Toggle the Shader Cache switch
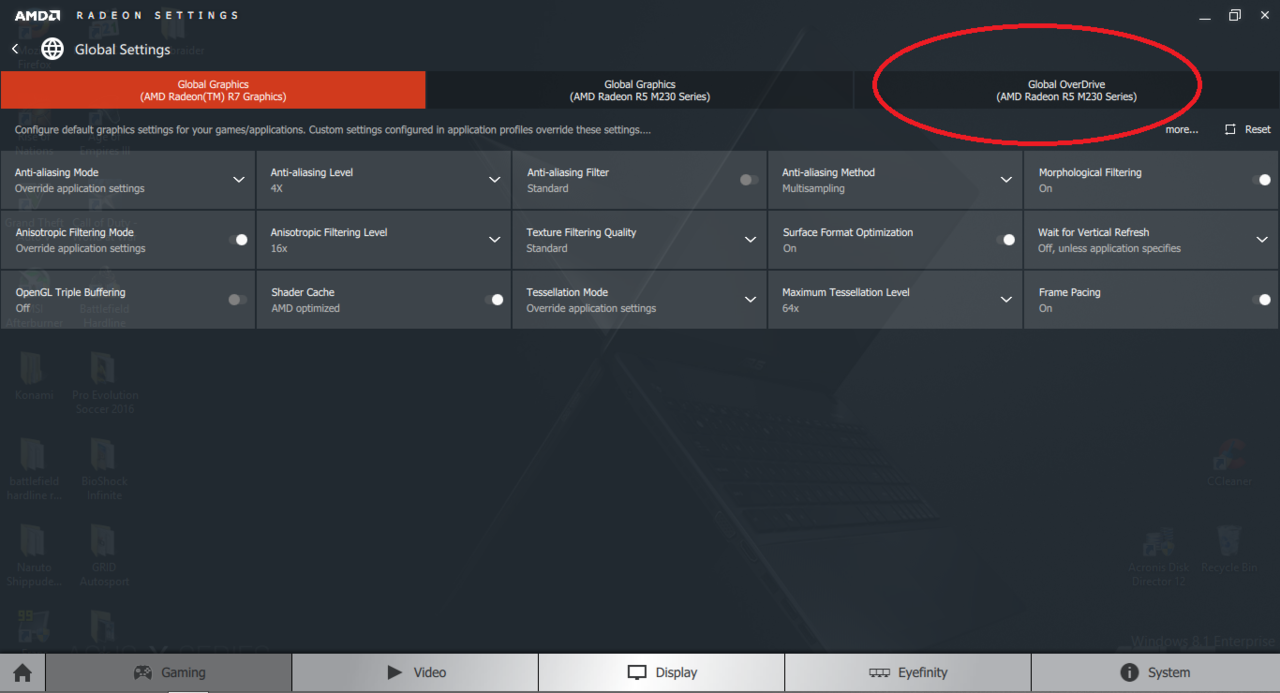This screenshot has width=1280, height=693. 493,300
